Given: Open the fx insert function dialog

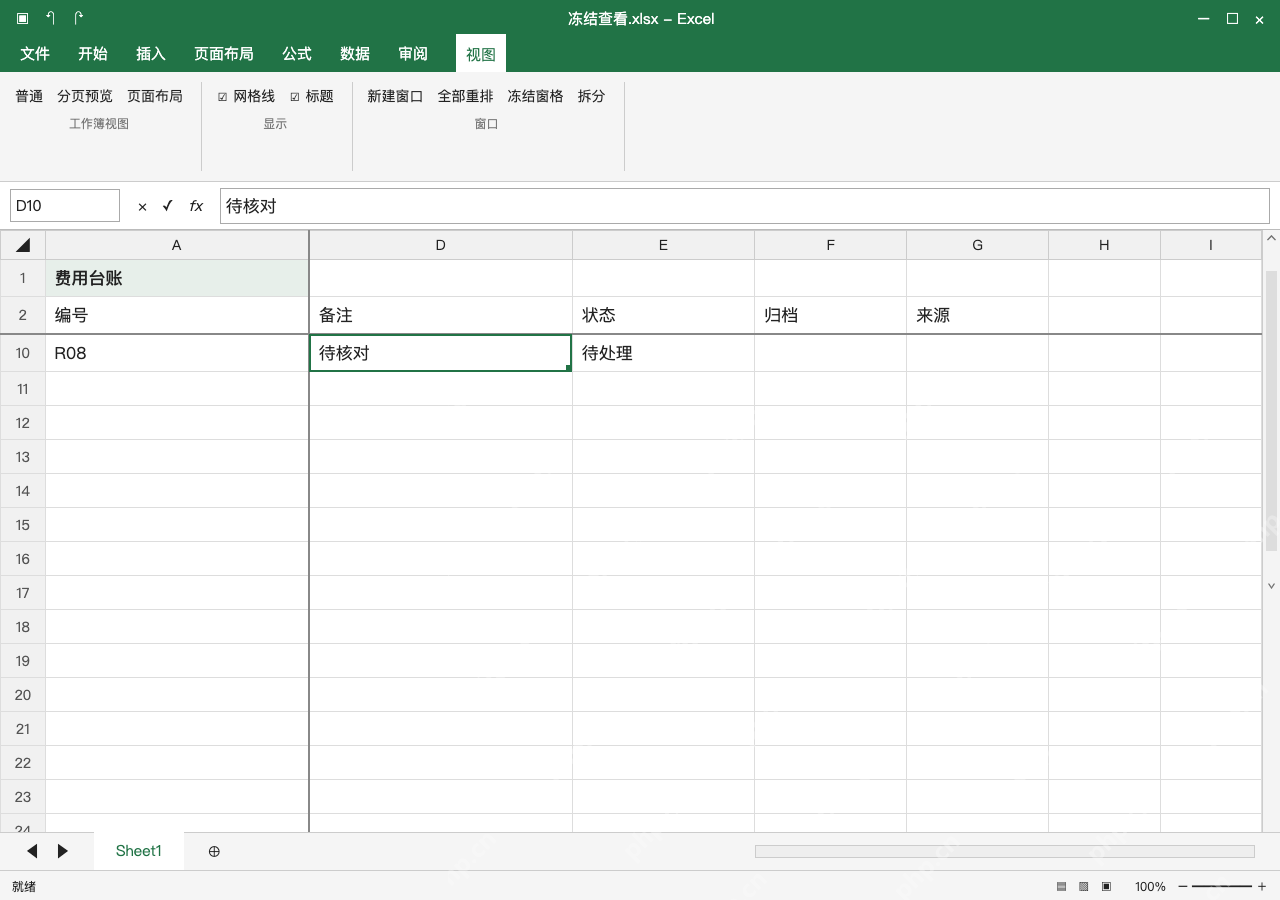Looking at the screenshot, I should click(x=196, y=206).
